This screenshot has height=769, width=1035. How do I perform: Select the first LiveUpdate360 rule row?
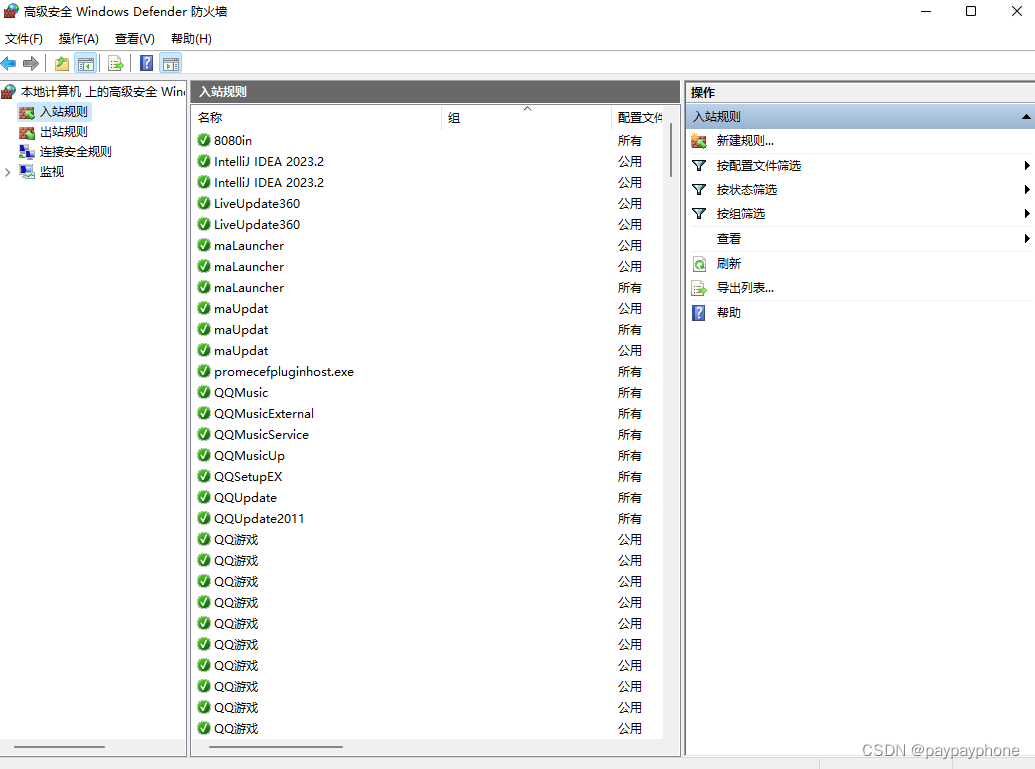(429, 203)
